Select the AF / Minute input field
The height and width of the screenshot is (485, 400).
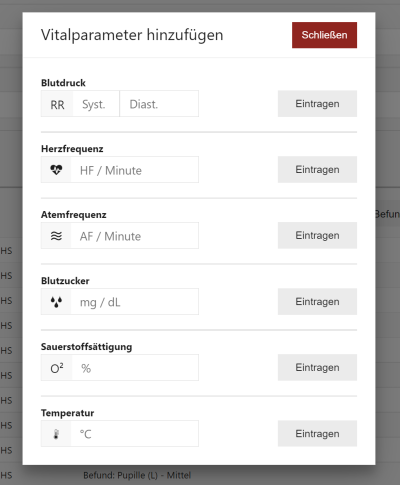click(135, 236)
